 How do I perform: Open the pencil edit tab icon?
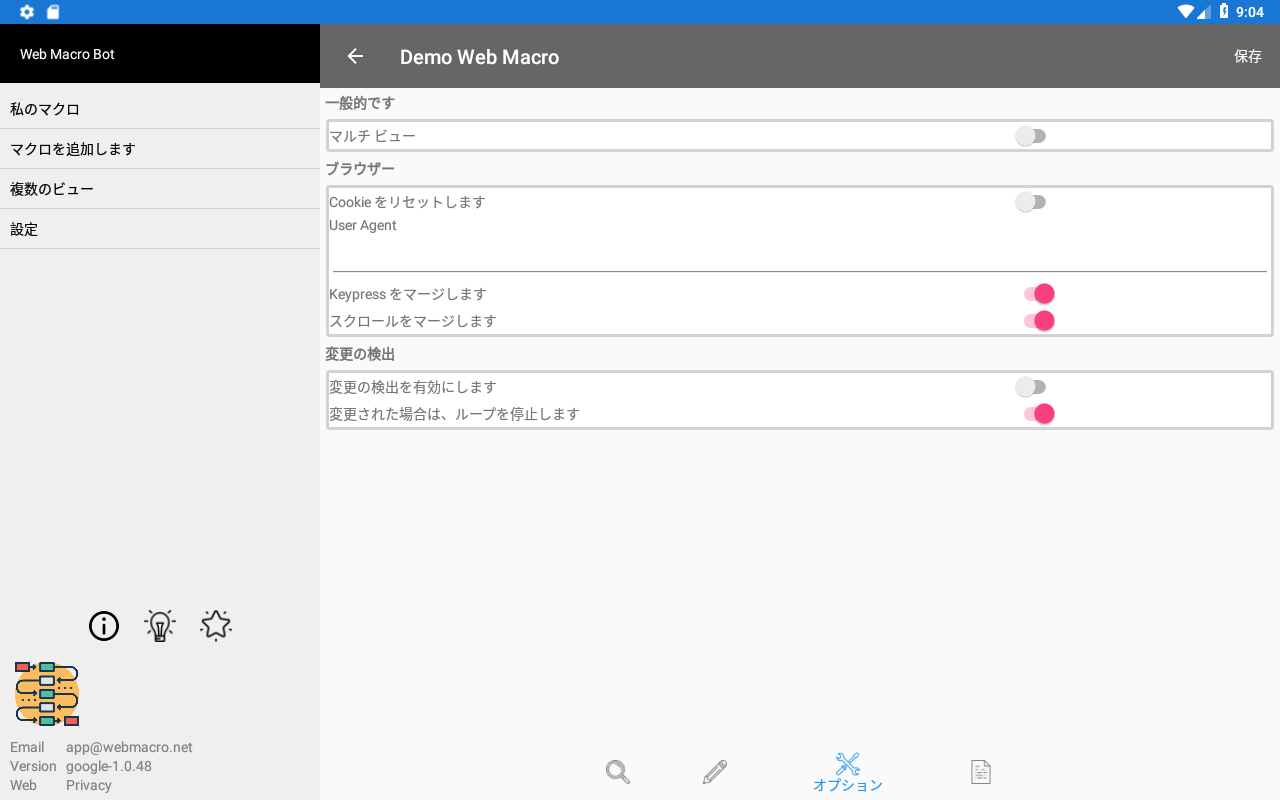tap(714, 772)
